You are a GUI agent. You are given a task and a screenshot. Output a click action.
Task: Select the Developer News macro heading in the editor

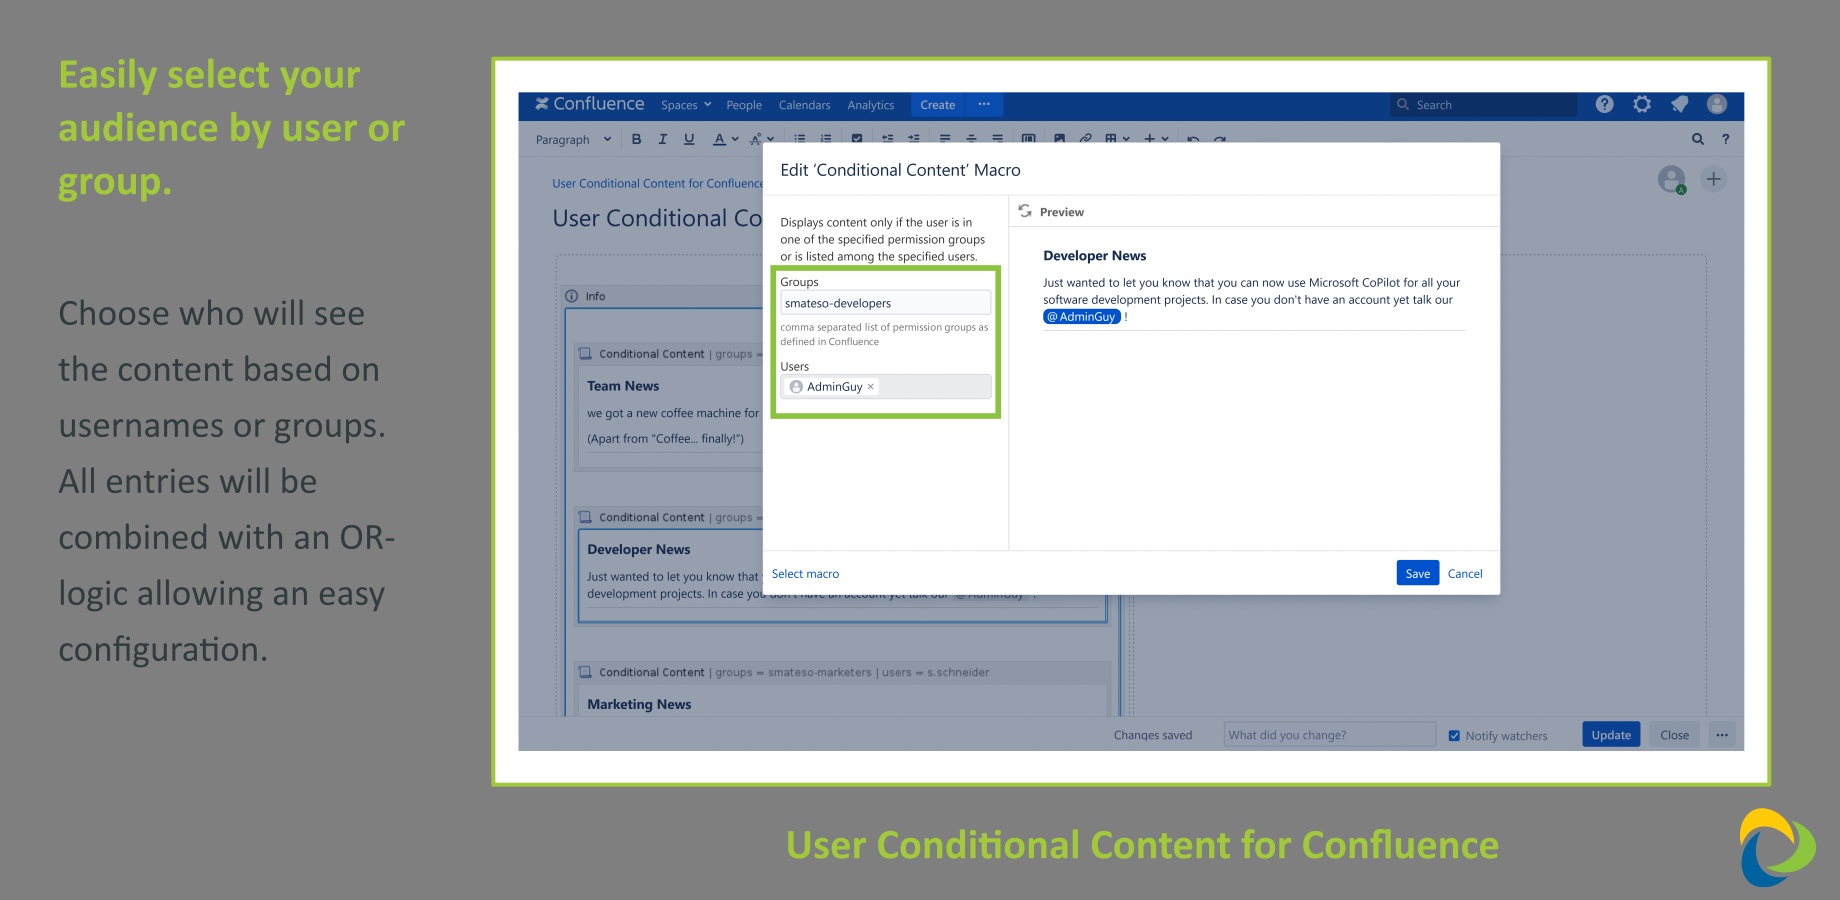[x=639, y=549]
